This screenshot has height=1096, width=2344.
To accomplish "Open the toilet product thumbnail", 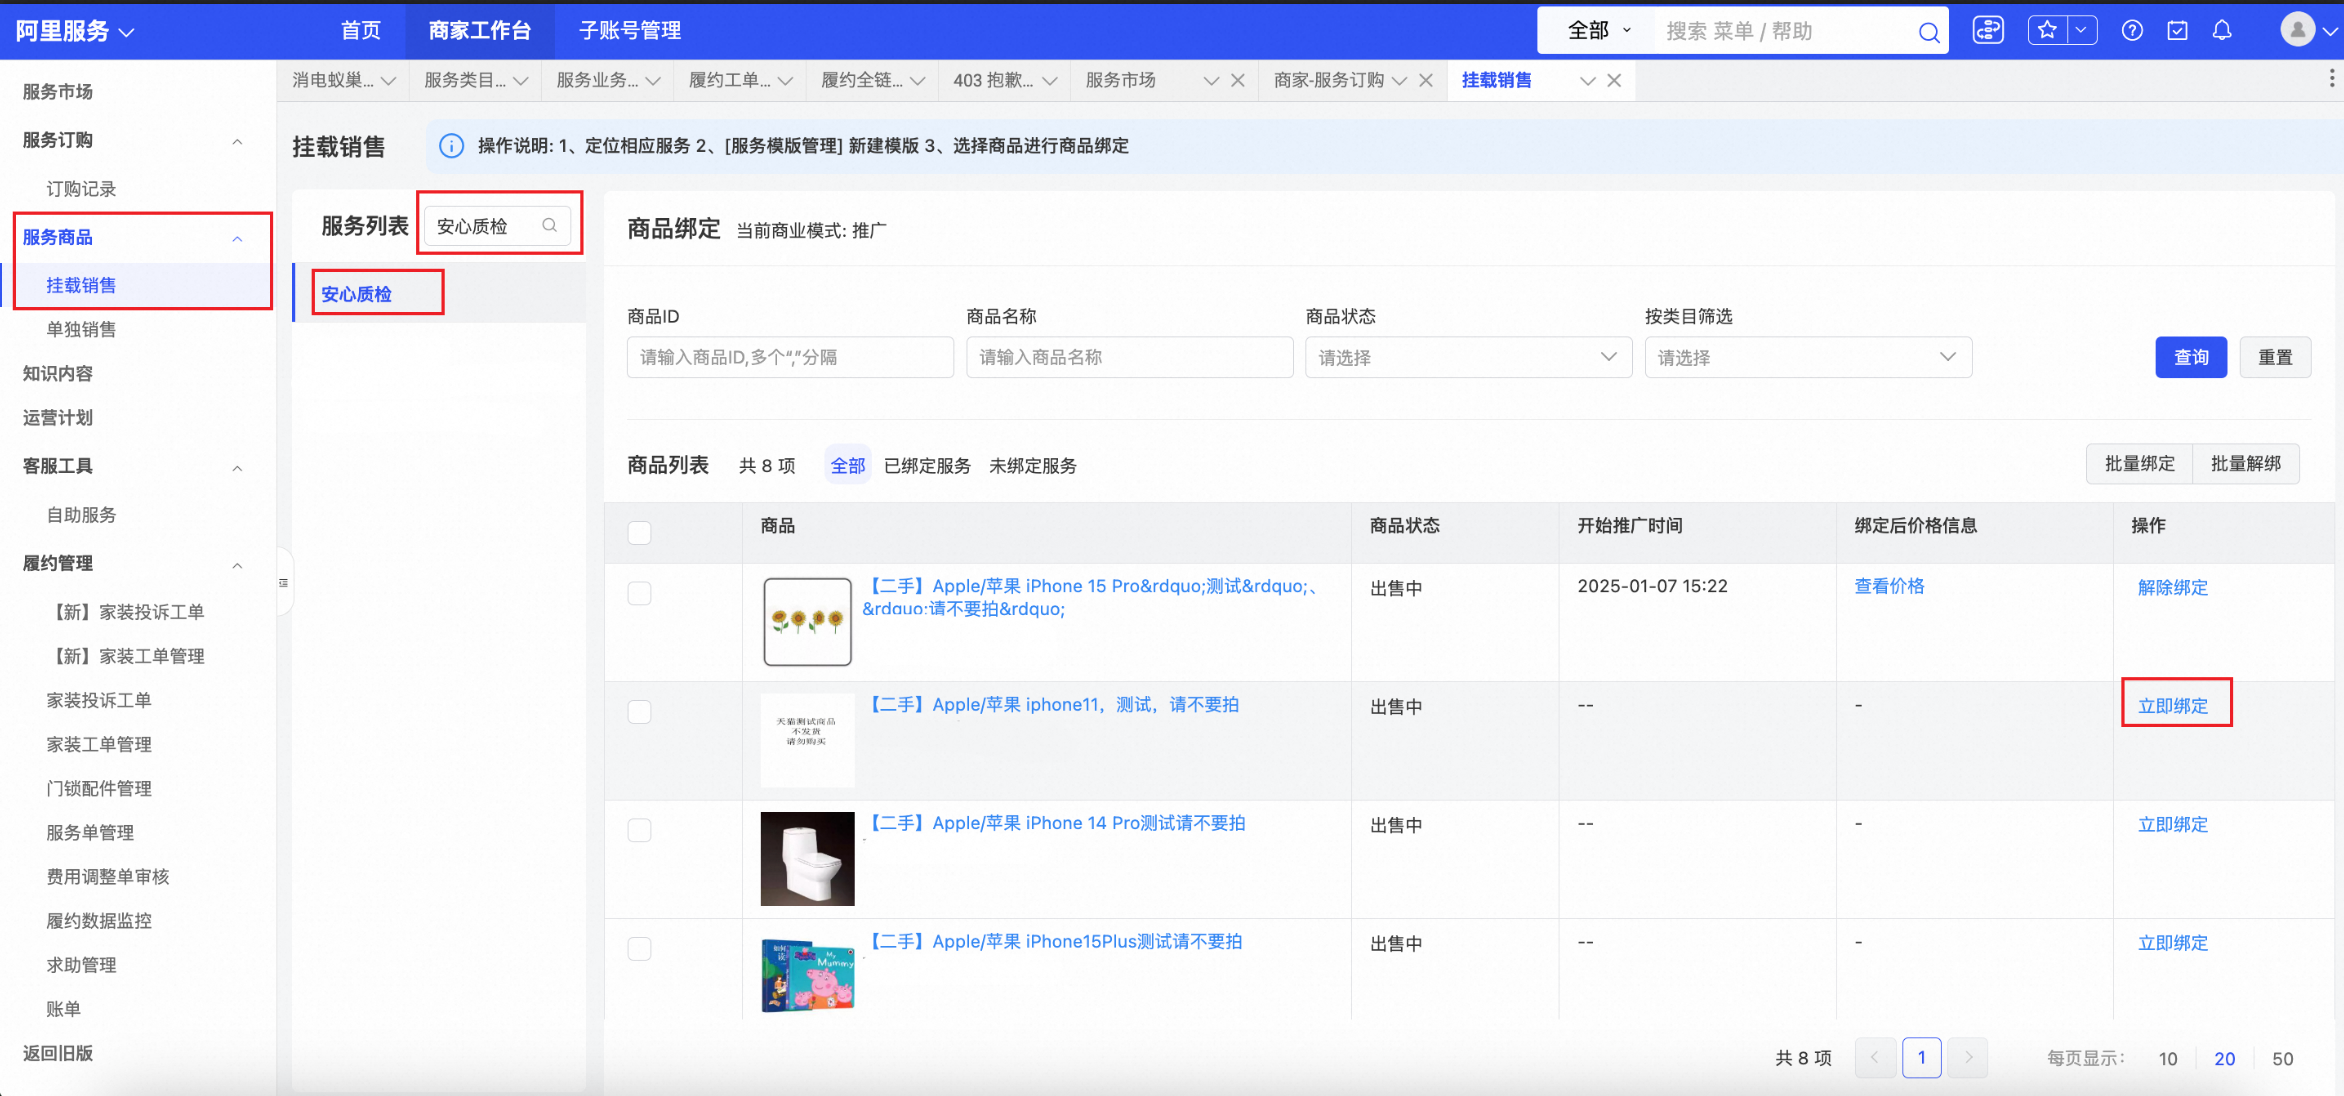I will pos(807,858).
